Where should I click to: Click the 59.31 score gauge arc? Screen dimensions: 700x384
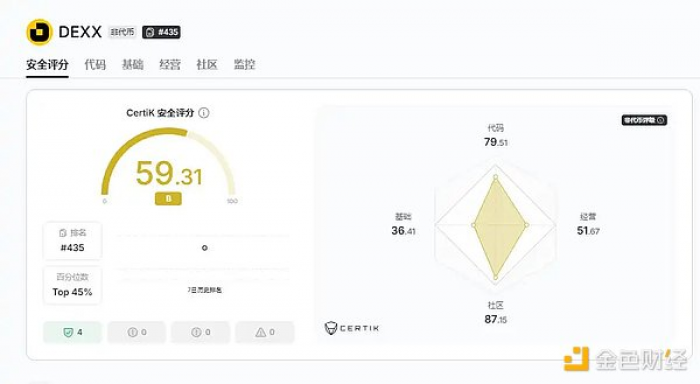tap(168, 165)
